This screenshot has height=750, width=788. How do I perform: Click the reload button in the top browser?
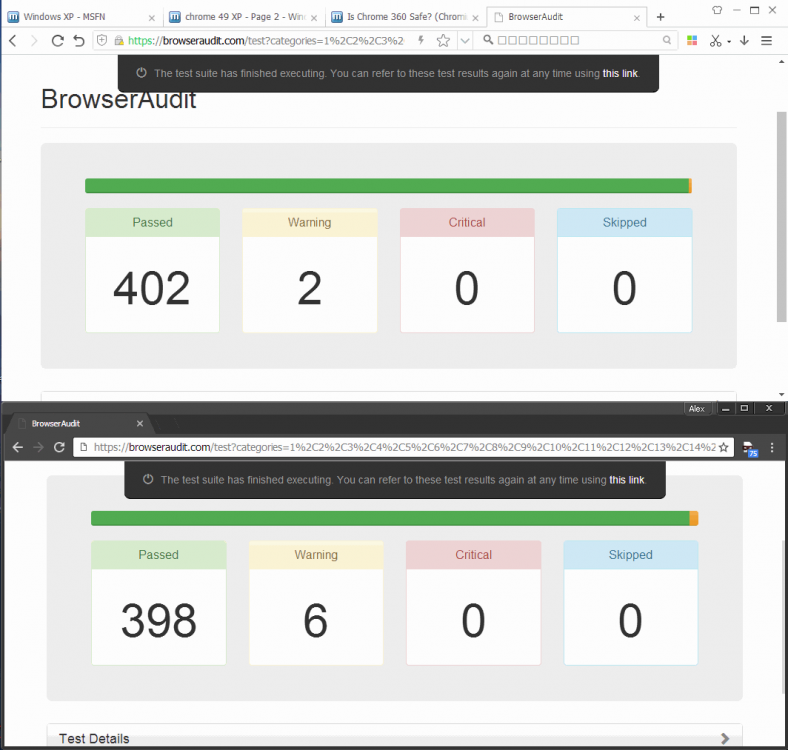click(57, 40)
